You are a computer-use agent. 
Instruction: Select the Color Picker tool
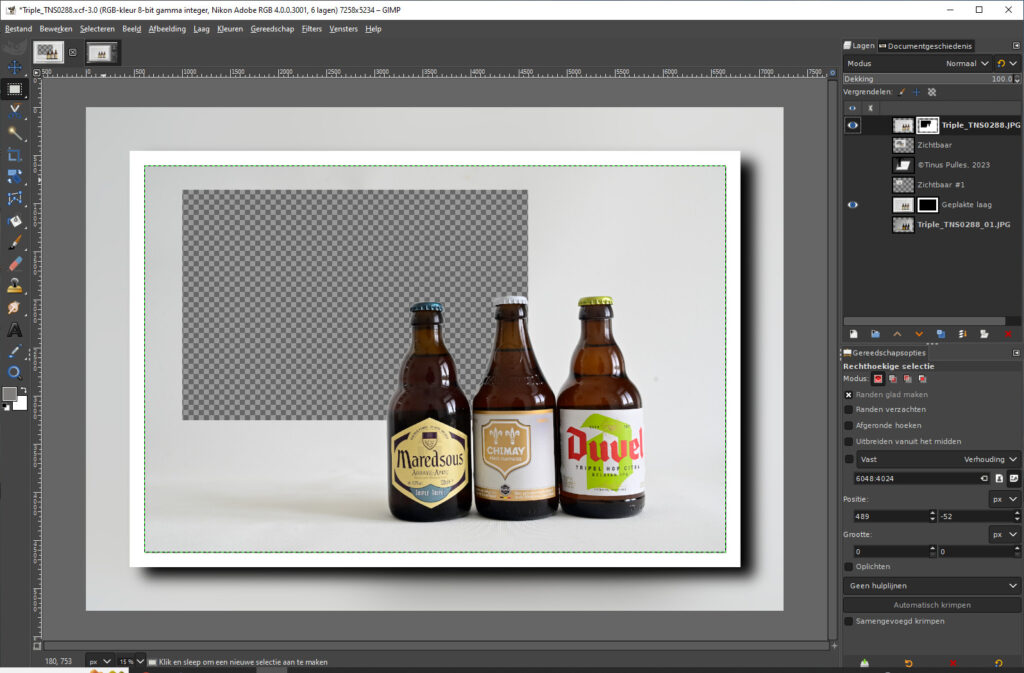[x=14, y=351]
